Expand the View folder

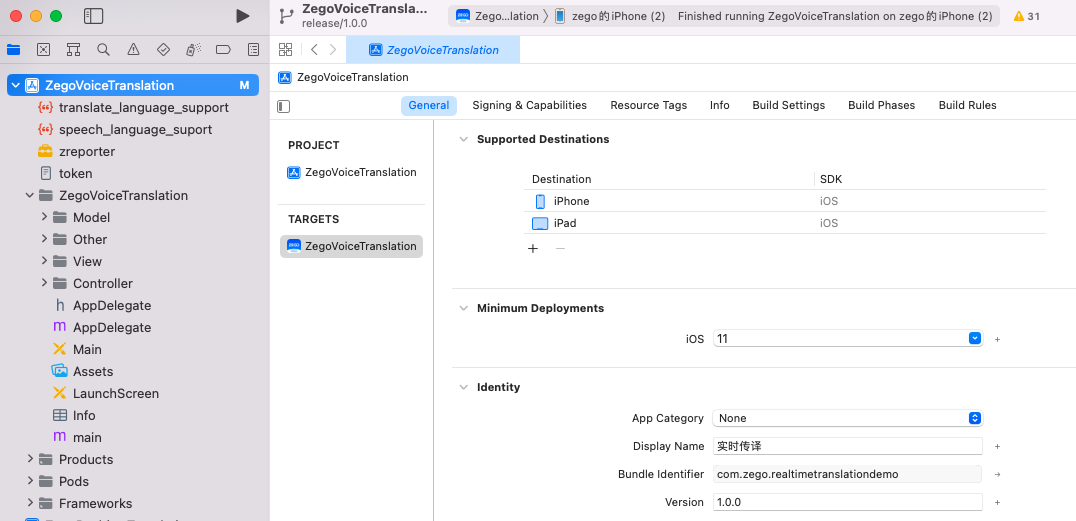coord(44,262)
